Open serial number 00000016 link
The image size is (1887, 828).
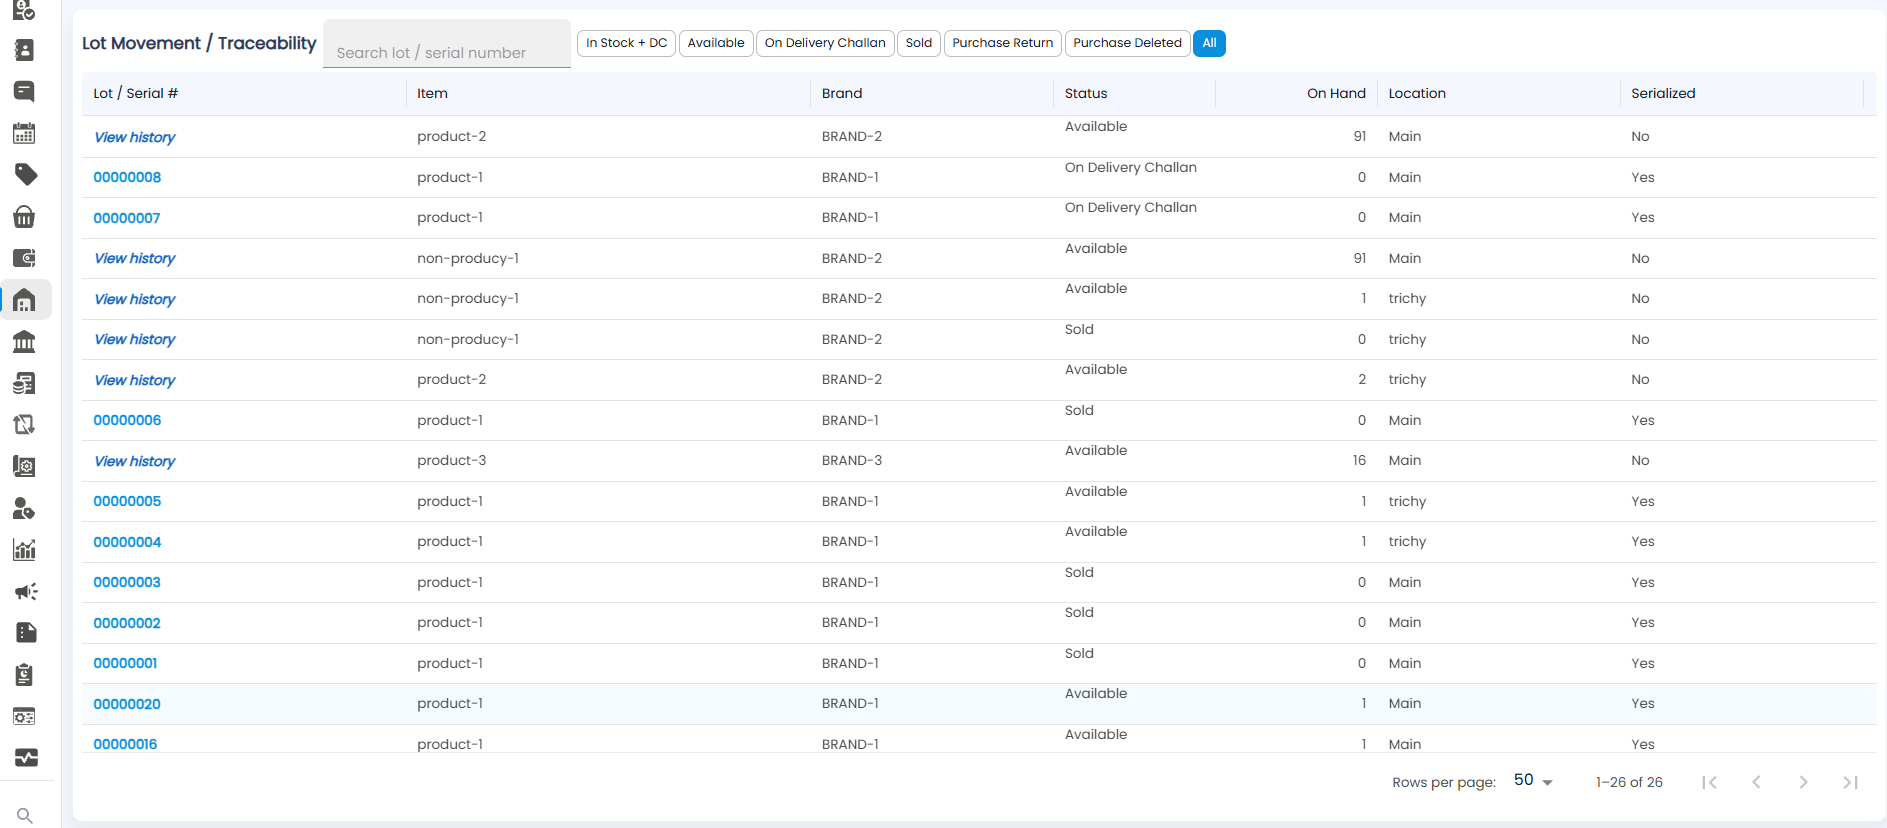(x=125, y=744)
